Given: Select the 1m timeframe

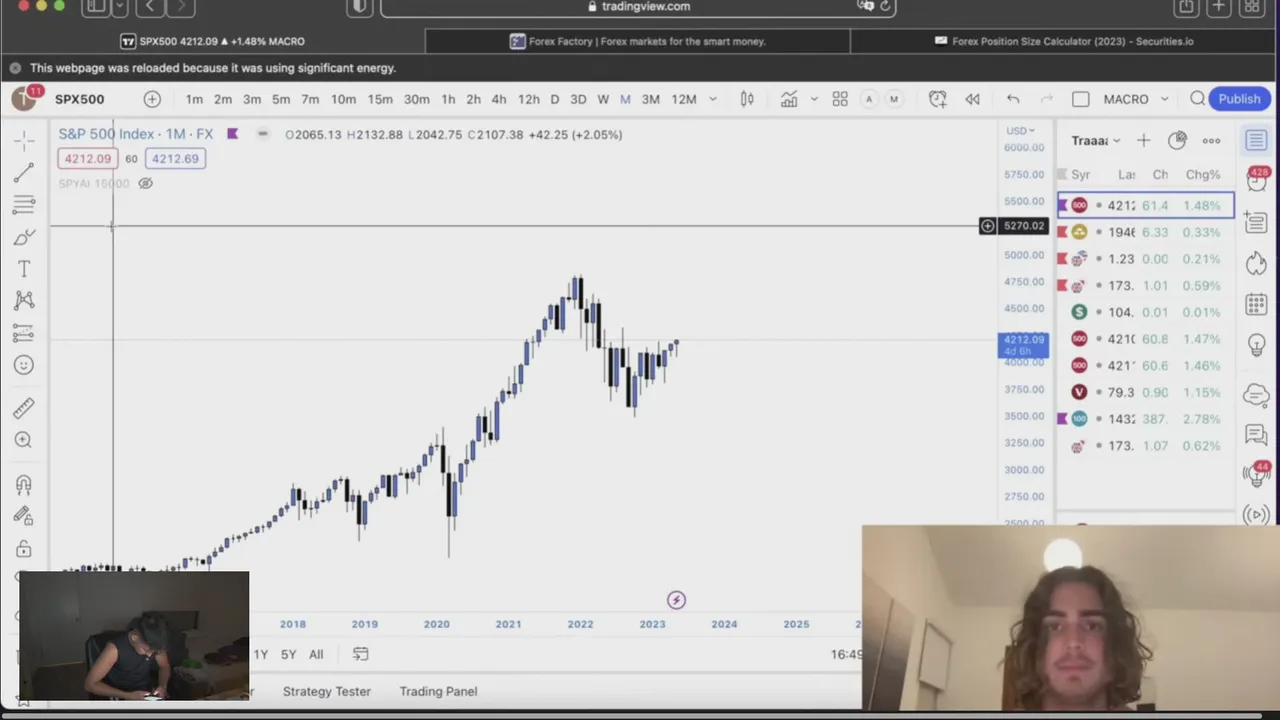Looking at the screenshot, I should click(x=194, y=99).
